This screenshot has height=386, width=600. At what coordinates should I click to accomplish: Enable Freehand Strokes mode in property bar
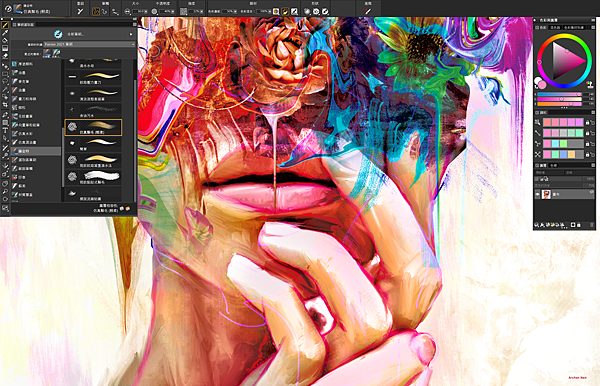96,11
